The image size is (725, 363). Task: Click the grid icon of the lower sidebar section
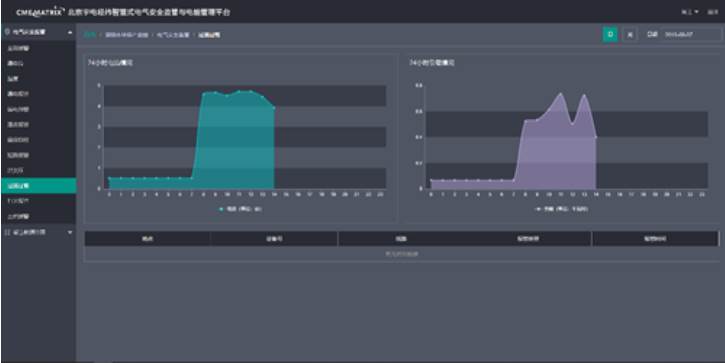(7, 232)
